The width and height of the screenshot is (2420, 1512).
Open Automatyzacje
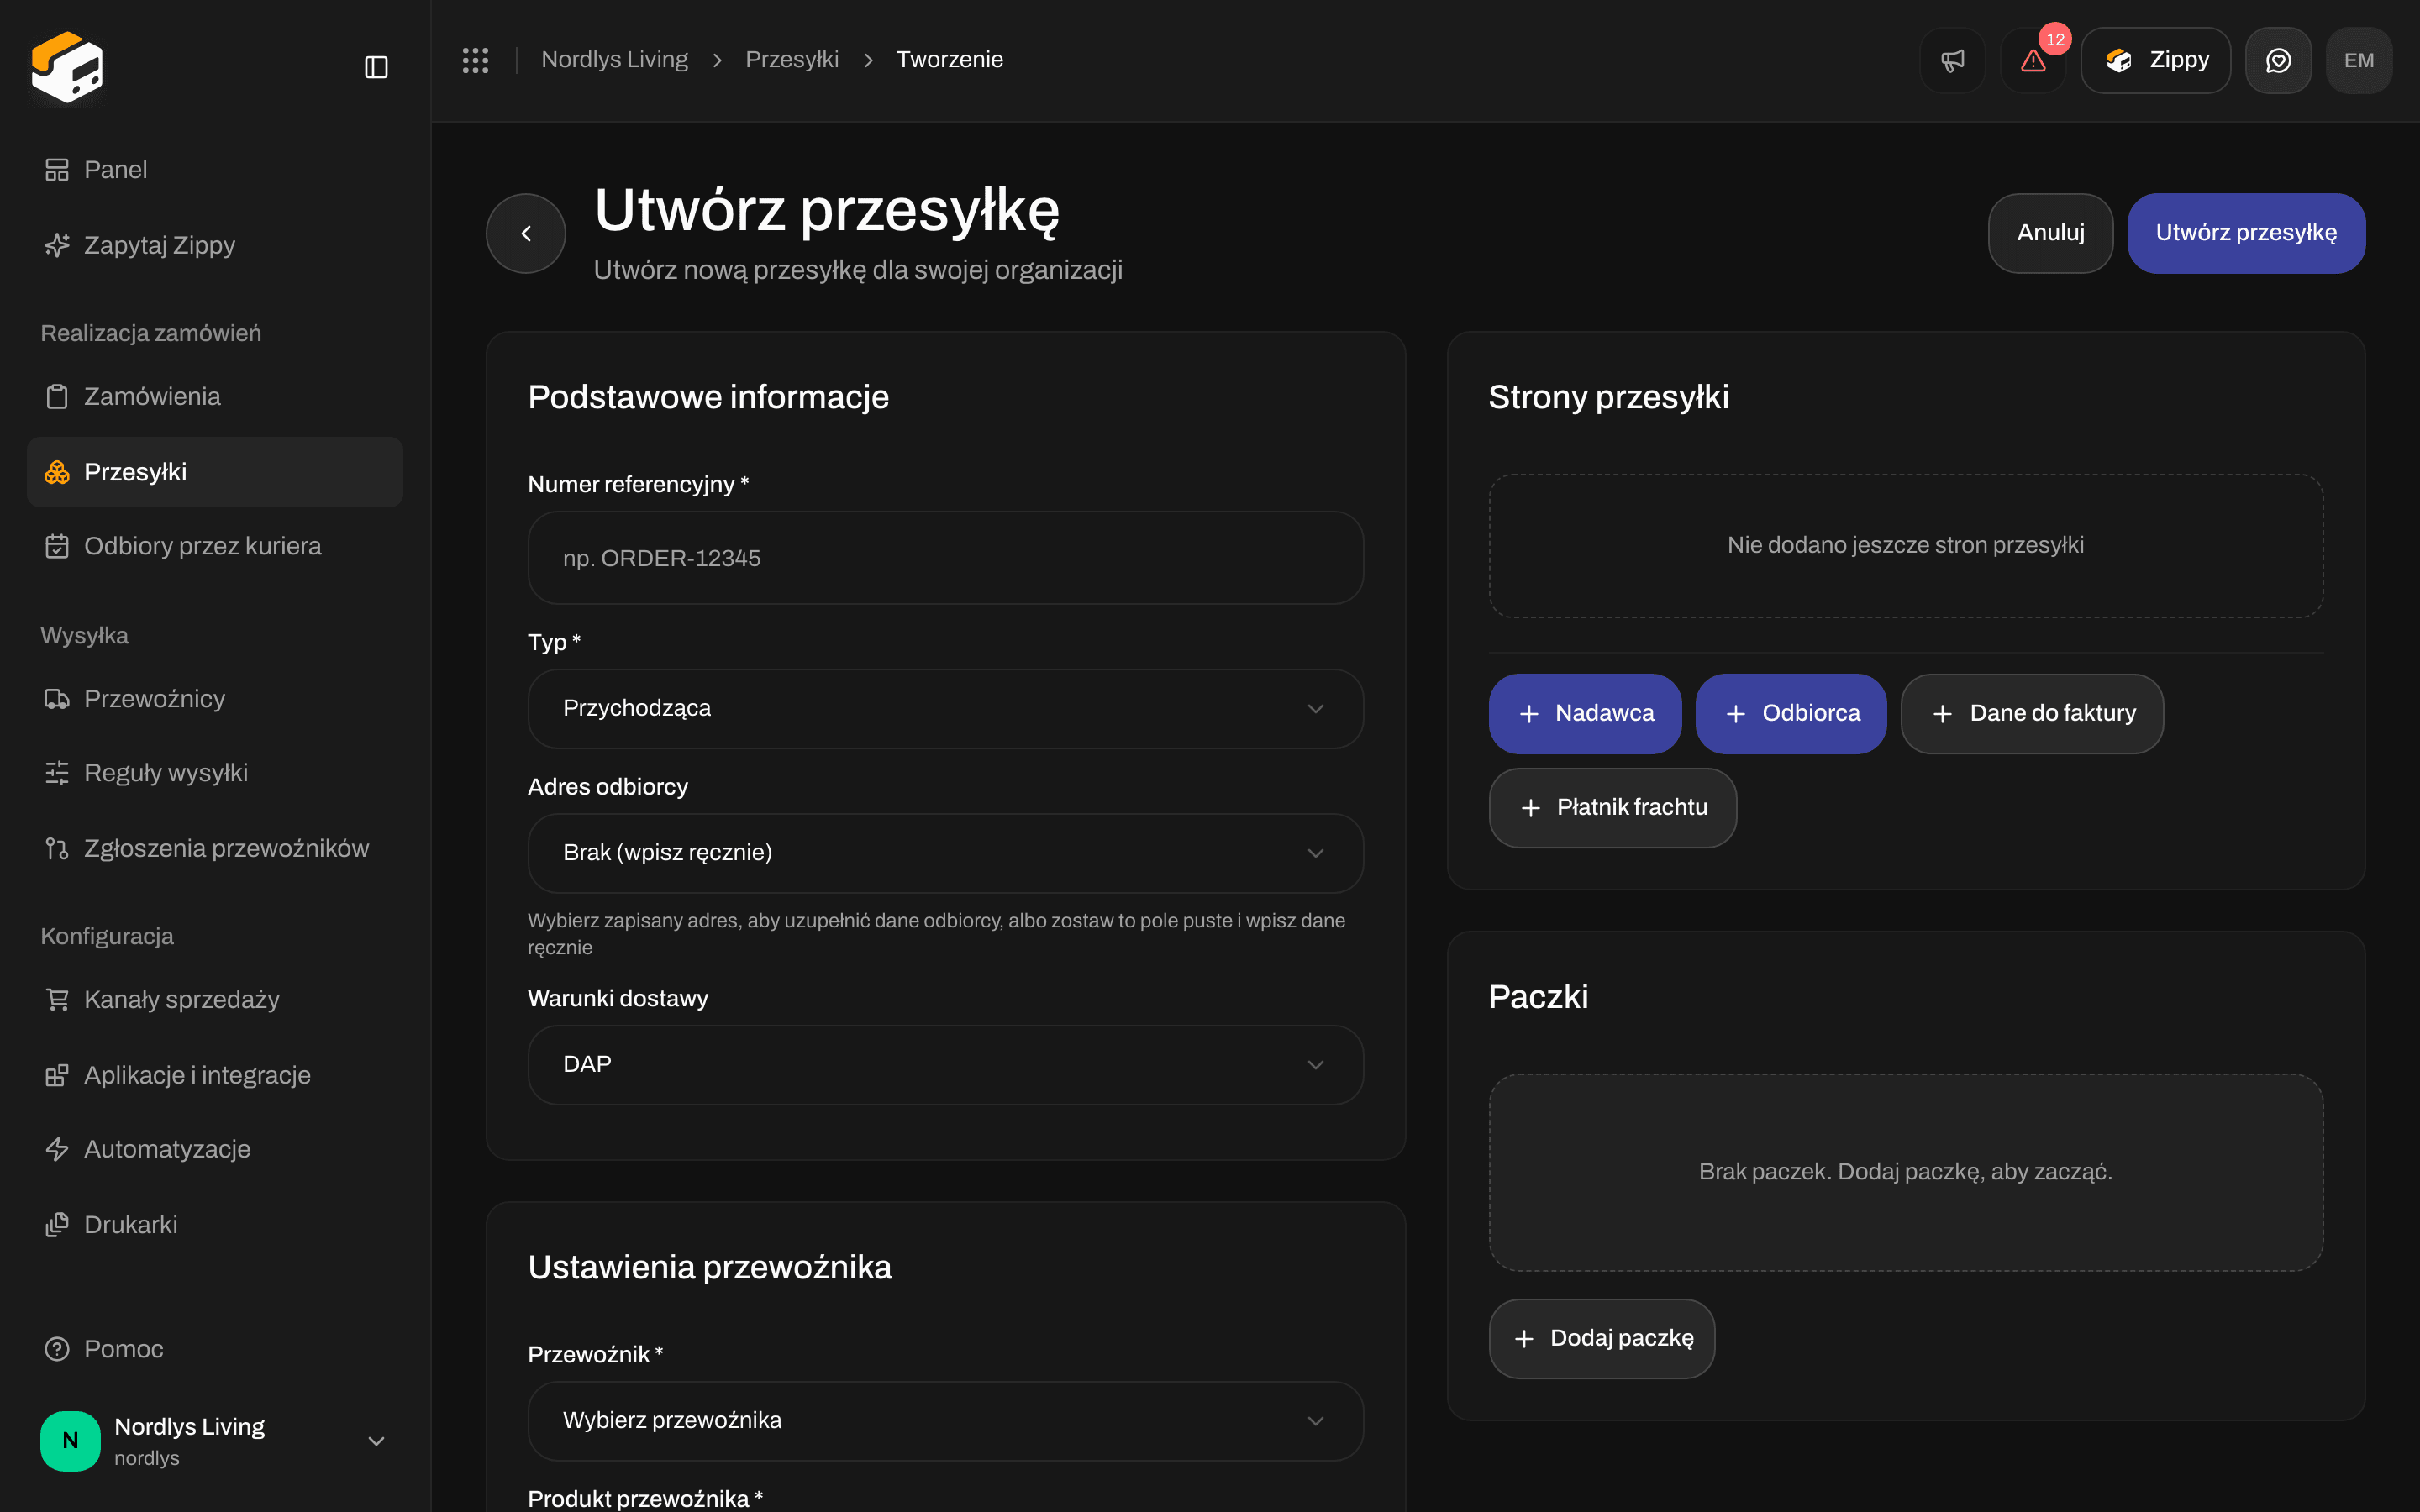215,1149
